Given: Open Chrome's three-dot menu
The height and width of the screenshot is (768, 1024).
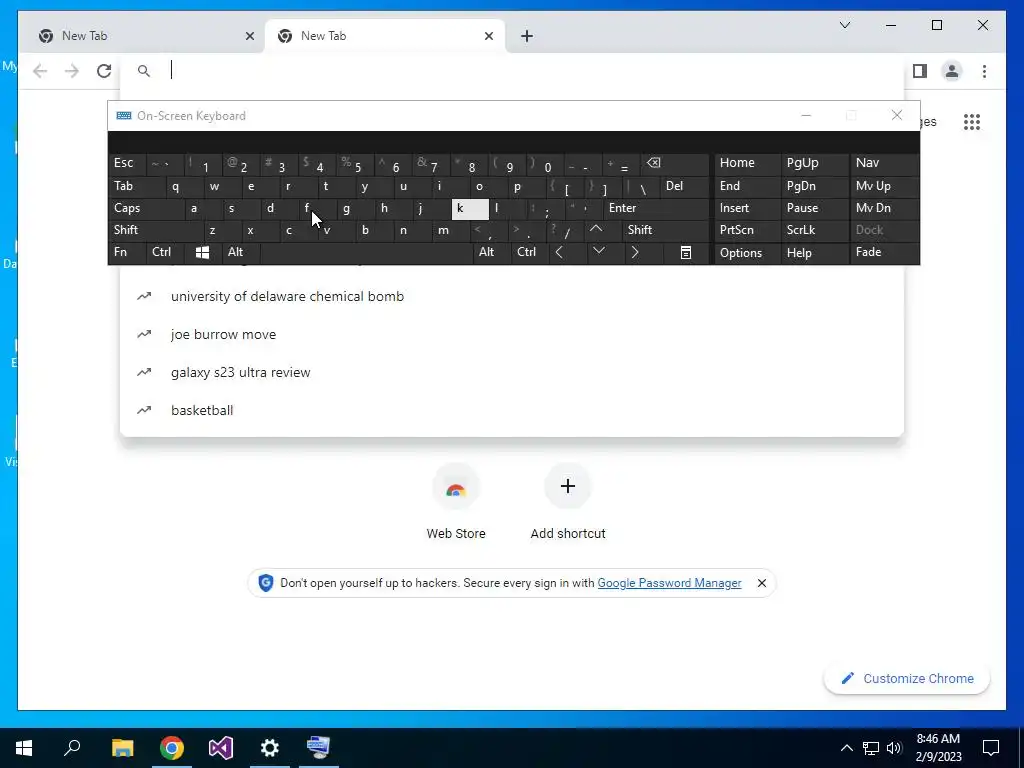Looking at the screenshot, I should click(x=984, y=71).
